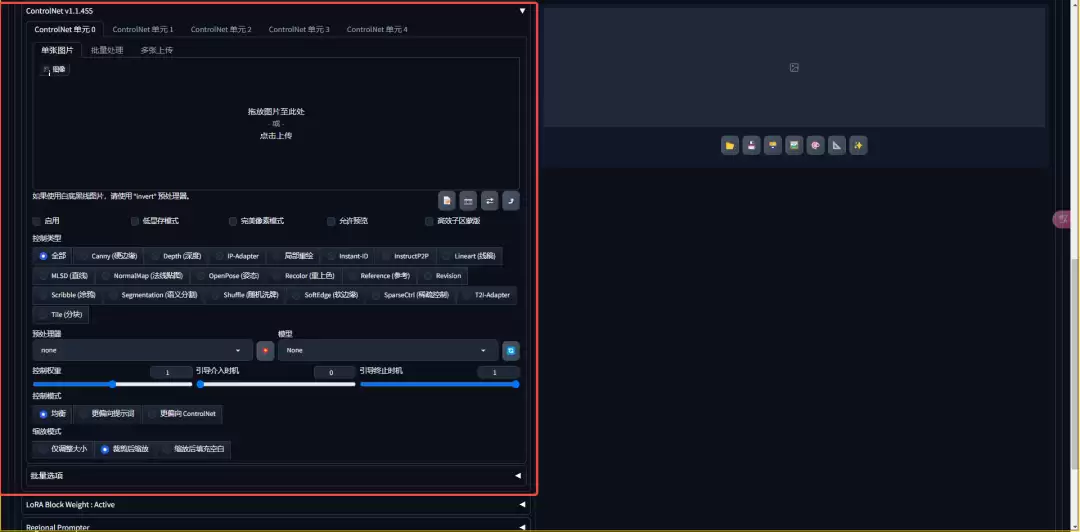The width and height of the screenshot is (1080, 532).
Task: Select the SoftEdge control type
Action: 325,295
